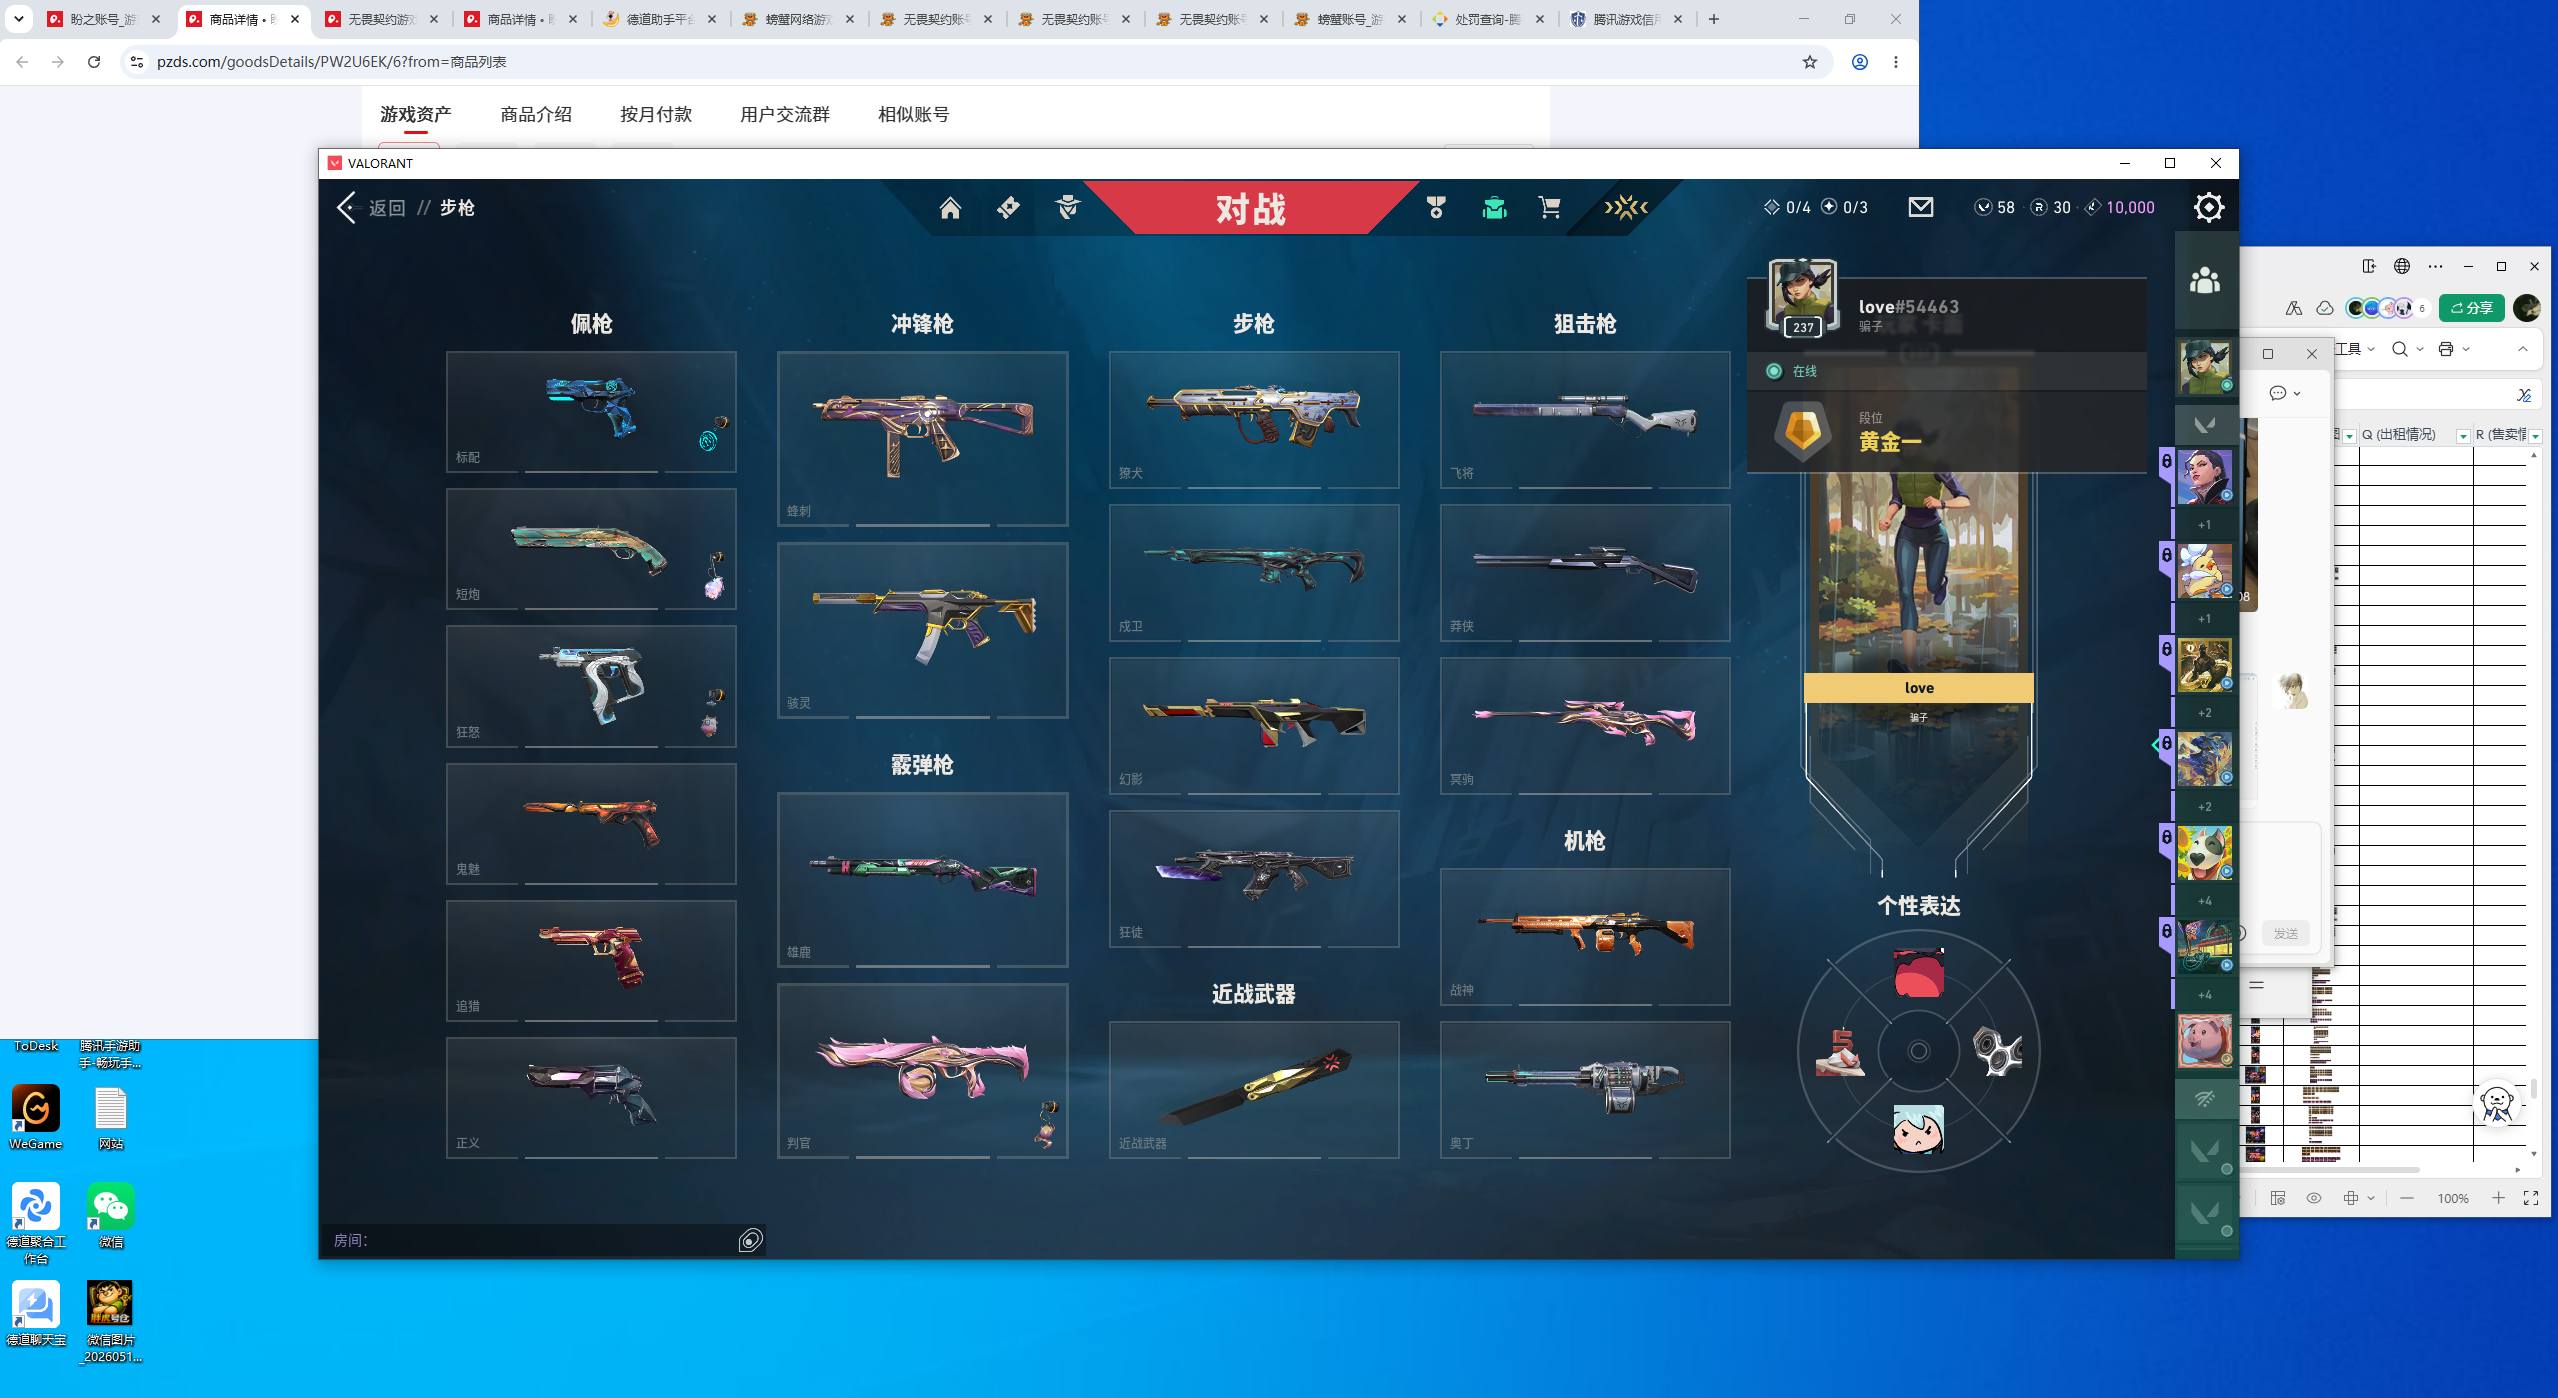Select the 游戏资产 tab

click(415, 114)
